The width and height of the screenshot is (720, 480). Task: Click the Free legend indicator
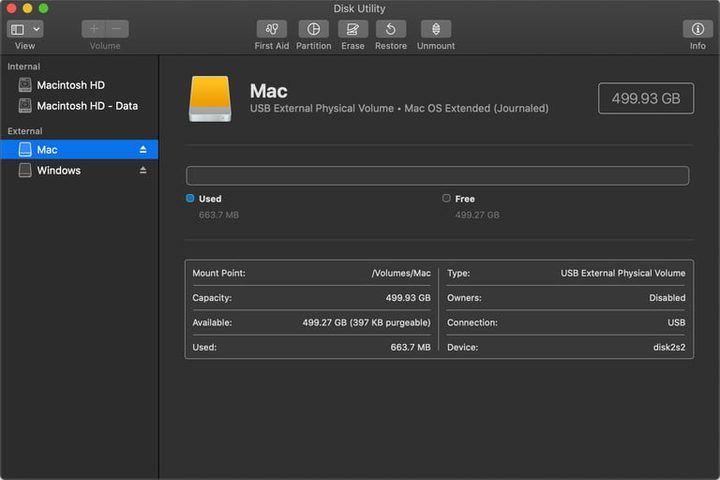(x=446, y=199)
